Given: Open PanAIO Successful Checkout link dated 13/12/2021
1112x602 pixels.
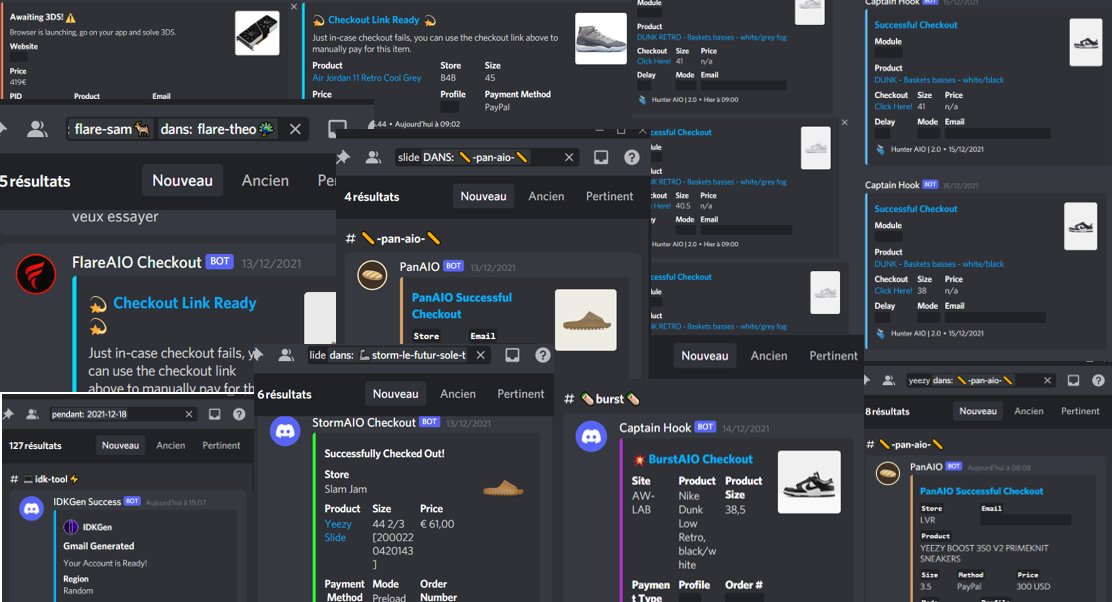Looking at the screenshot, I should 462,306.
